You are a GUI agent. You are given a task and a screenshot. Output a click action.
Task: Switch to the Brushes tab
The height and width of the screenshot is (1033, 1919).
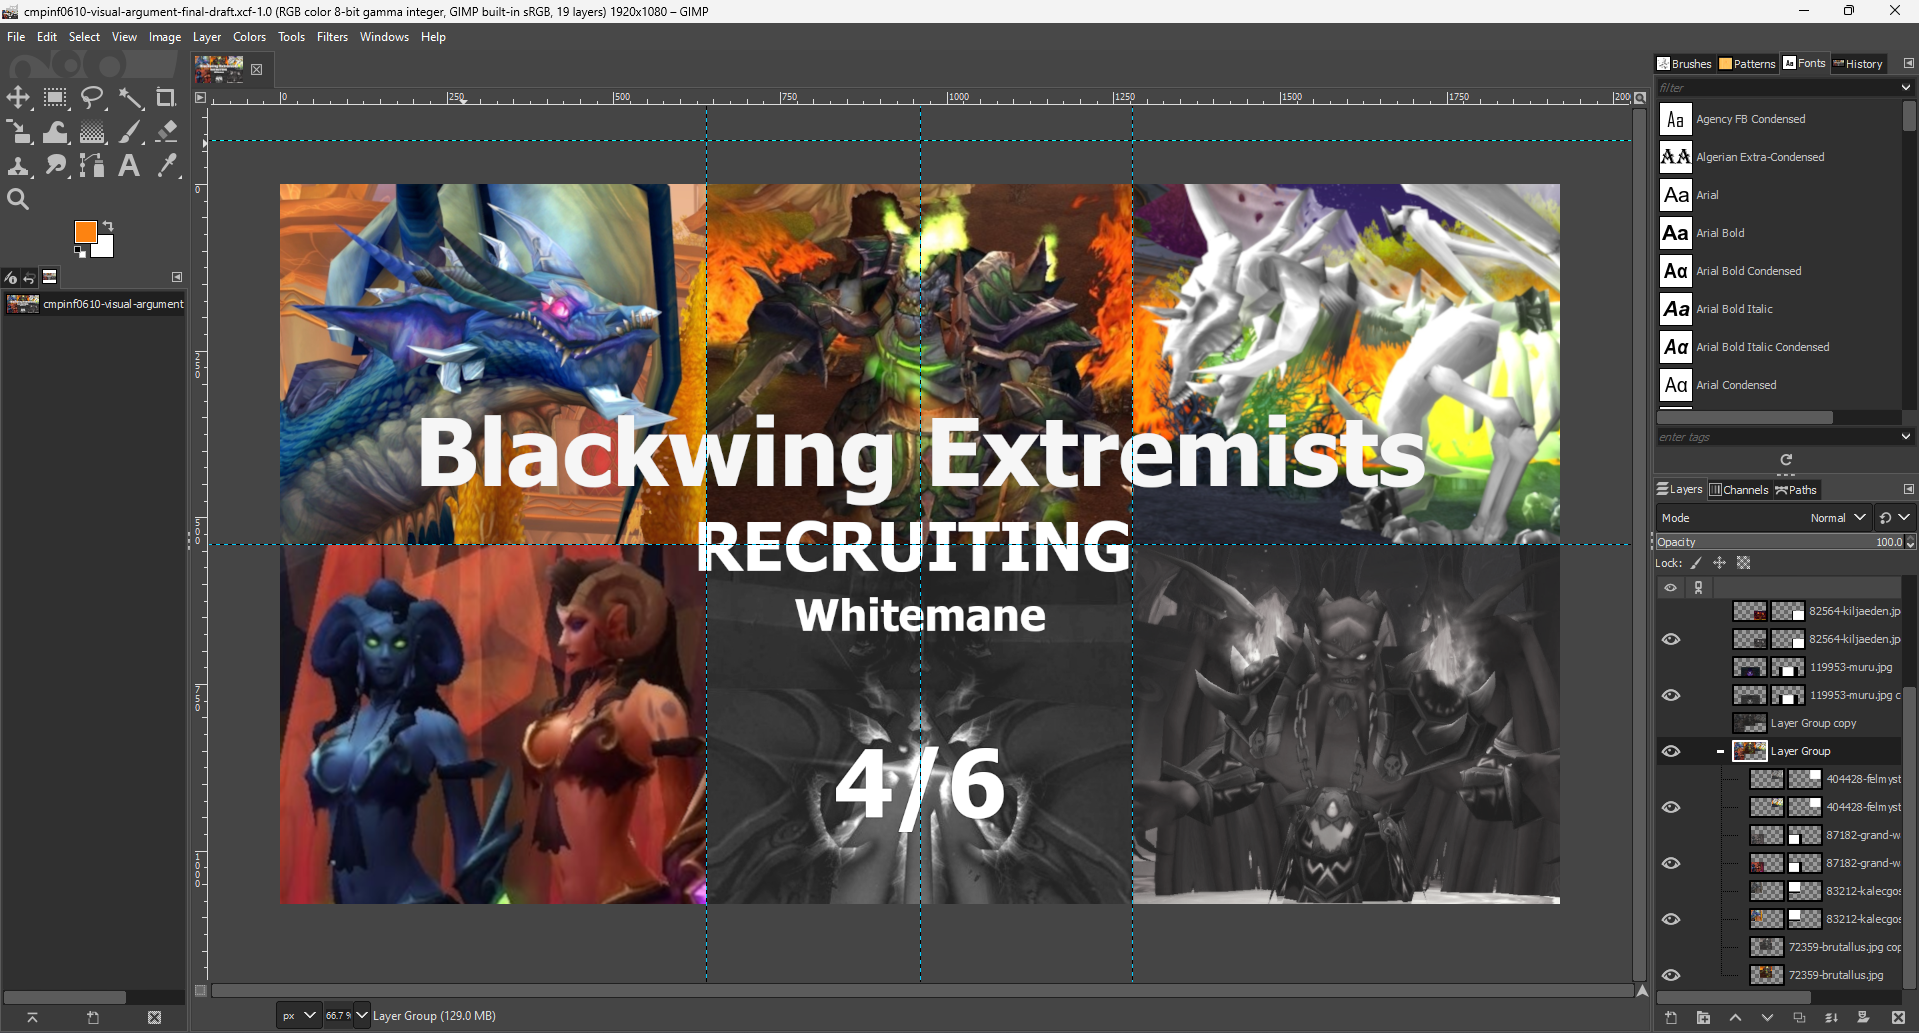(1685, 64)
